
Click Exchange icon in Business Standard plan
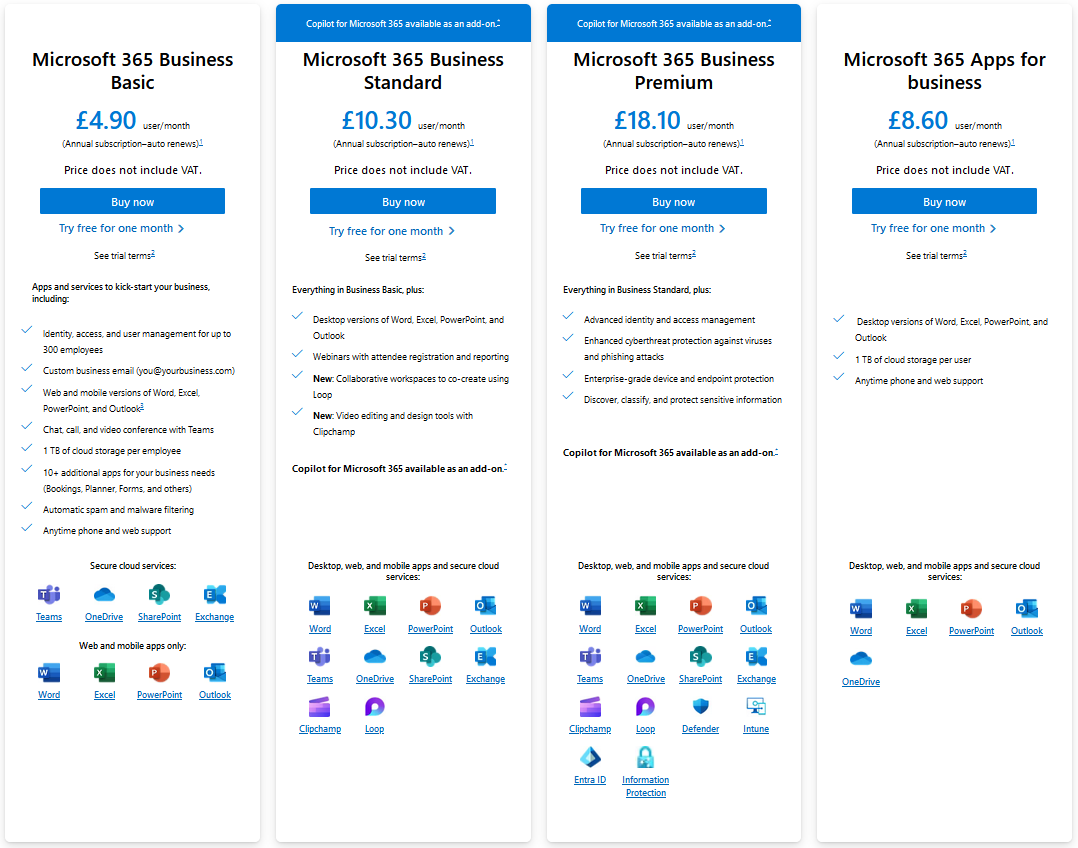pos(485,657)
